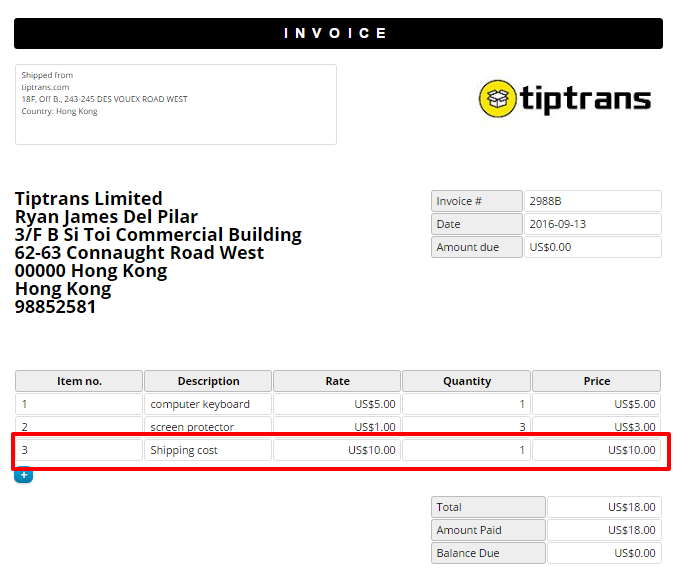This screenshot has height=583, width=679.
Task: Click the 'Rate' column header
Action: pos(337,381)
